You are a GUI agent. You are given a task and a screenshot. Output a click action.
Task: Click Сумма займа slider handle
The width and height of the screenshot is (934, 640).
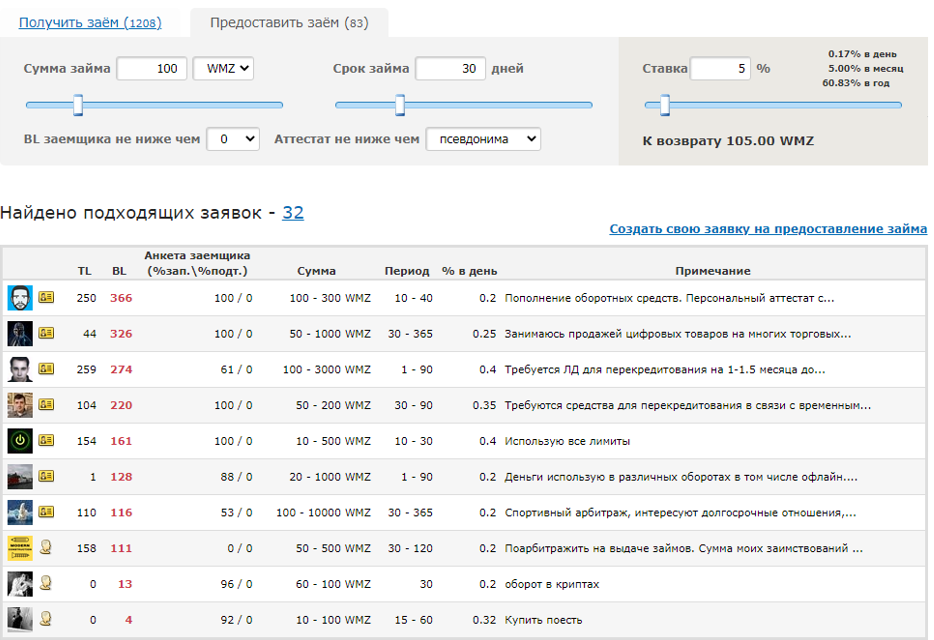point(78,105)
